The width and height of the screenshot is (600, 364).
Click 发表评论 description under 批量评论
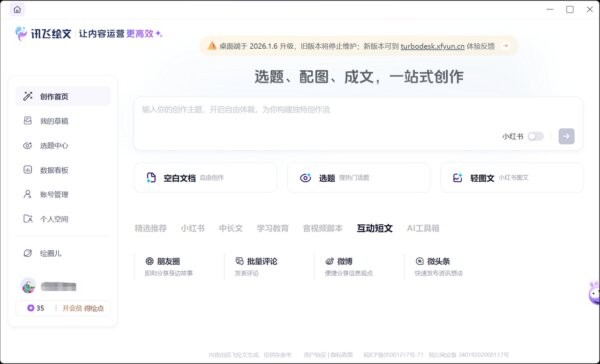pyautogui.click(x=247, y=273)
